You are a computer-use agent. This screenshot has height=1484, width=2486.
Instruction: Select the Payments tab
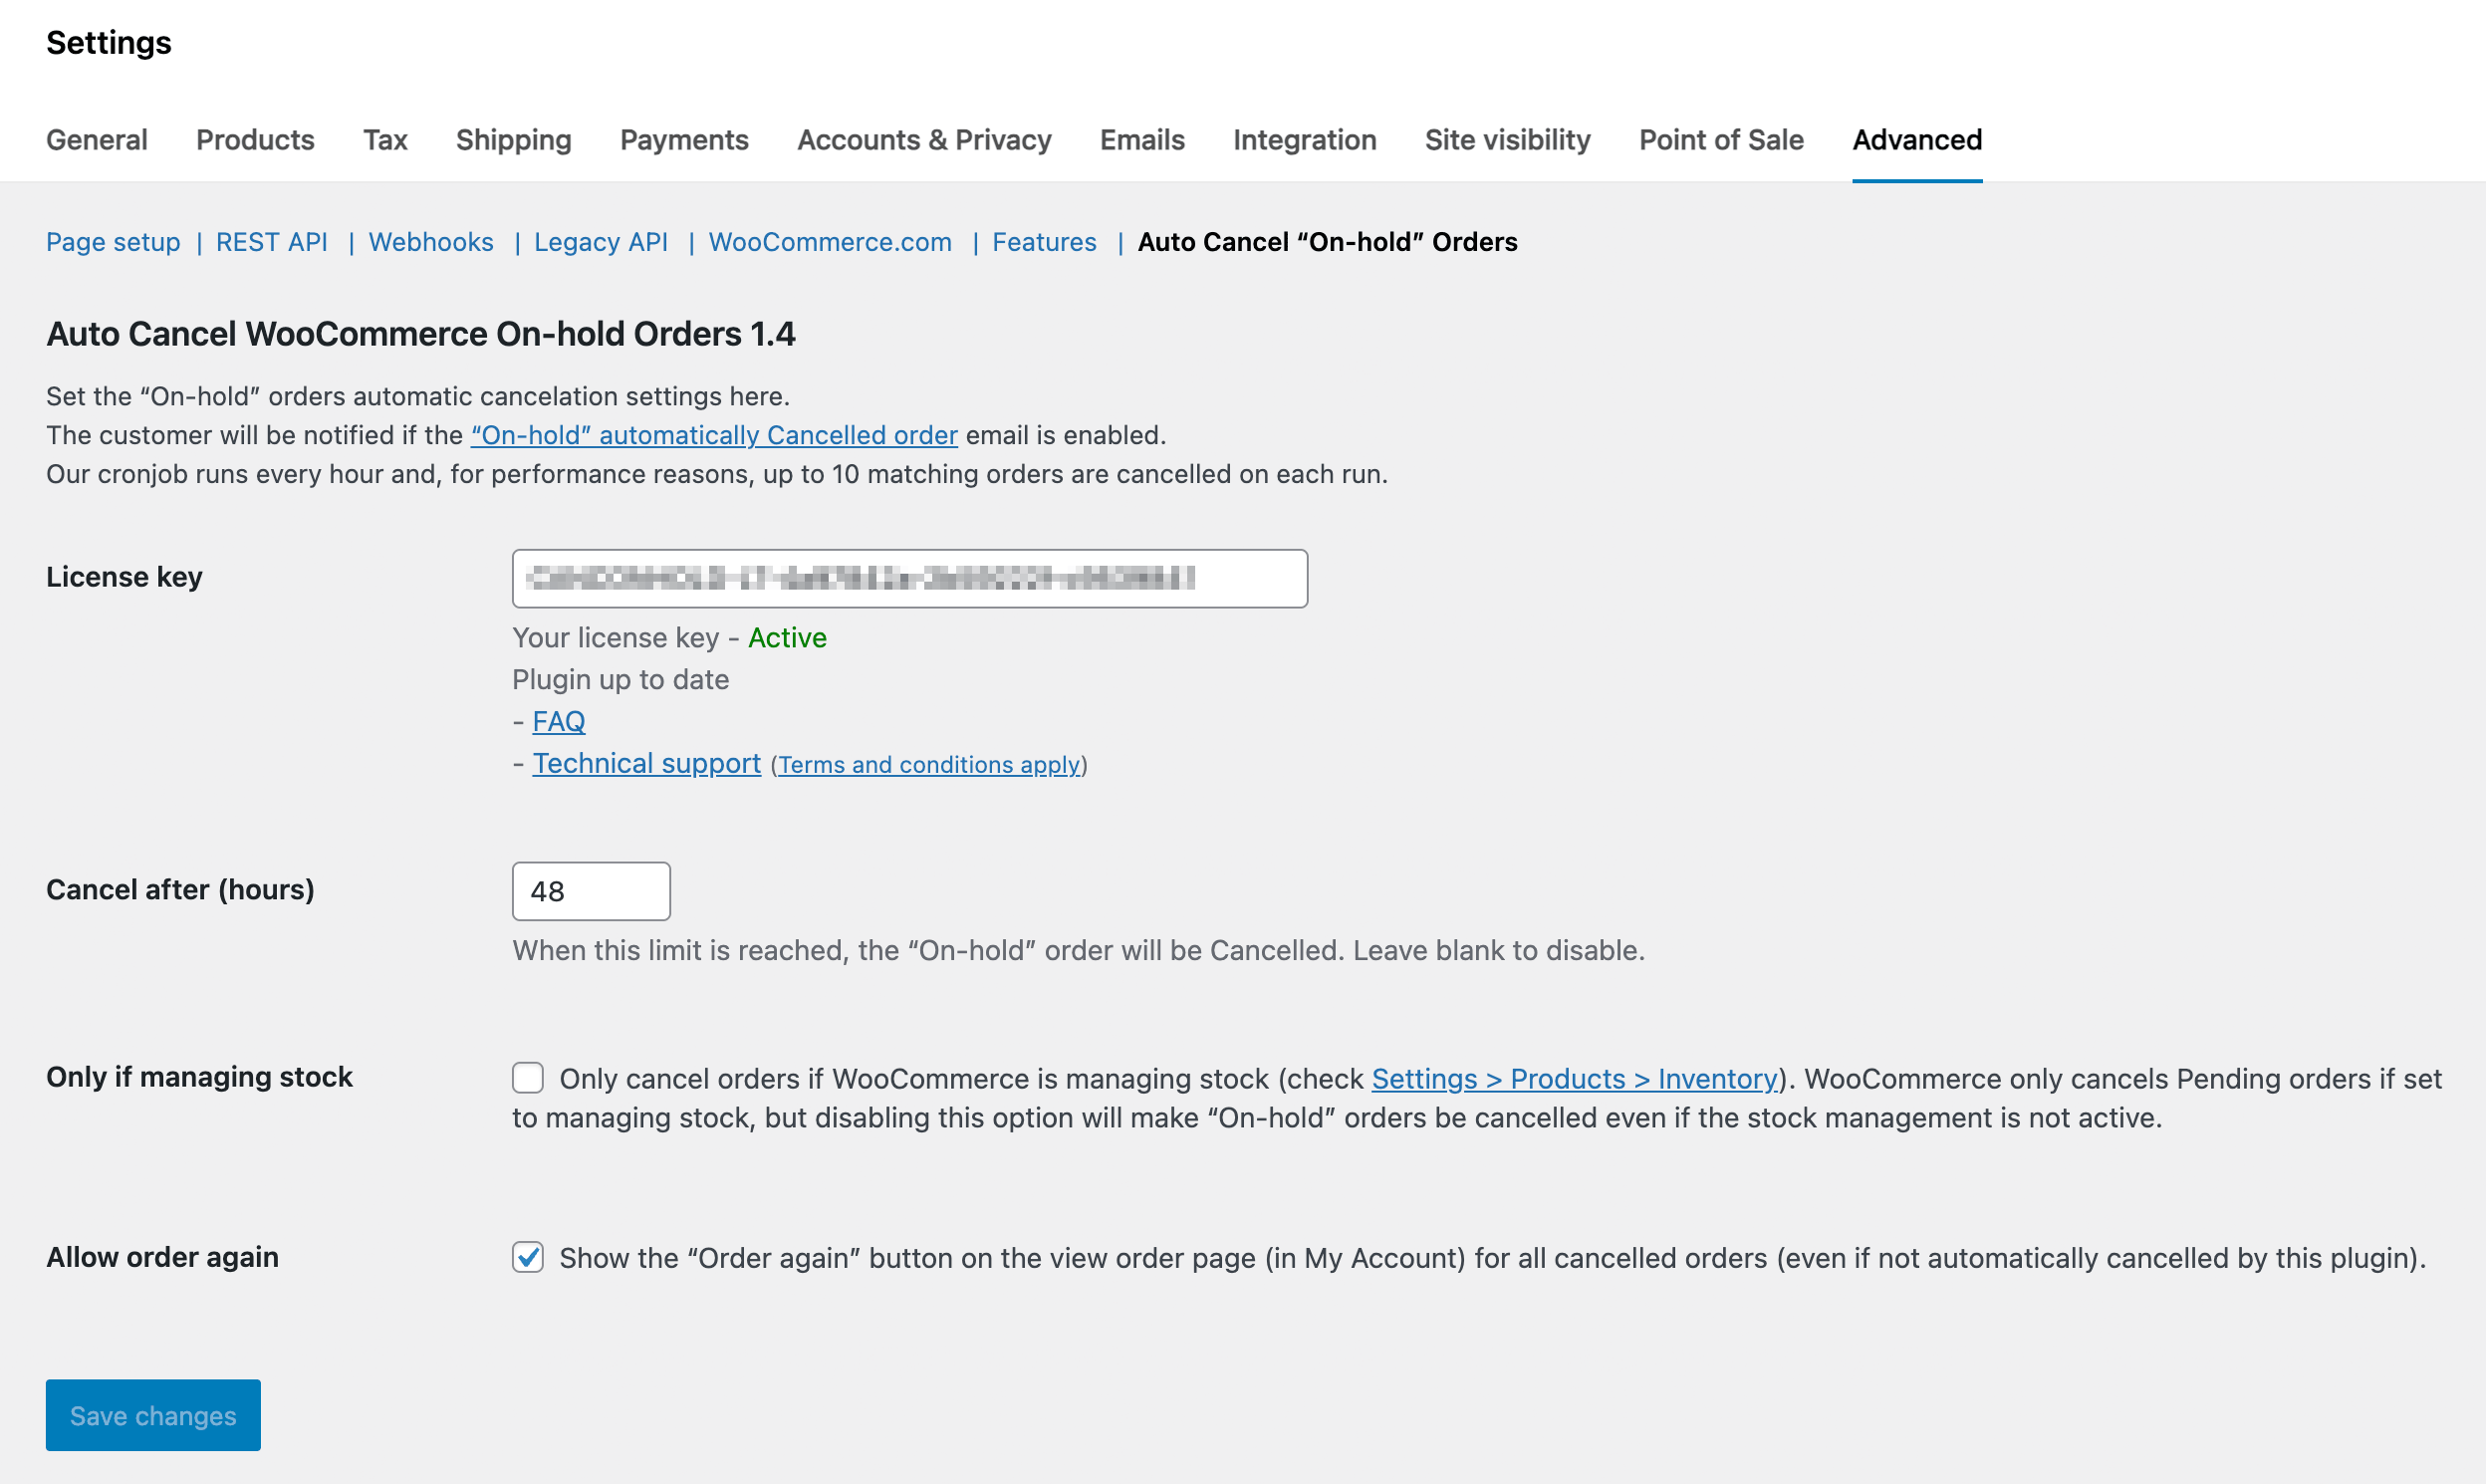click(x=684, y=140)
